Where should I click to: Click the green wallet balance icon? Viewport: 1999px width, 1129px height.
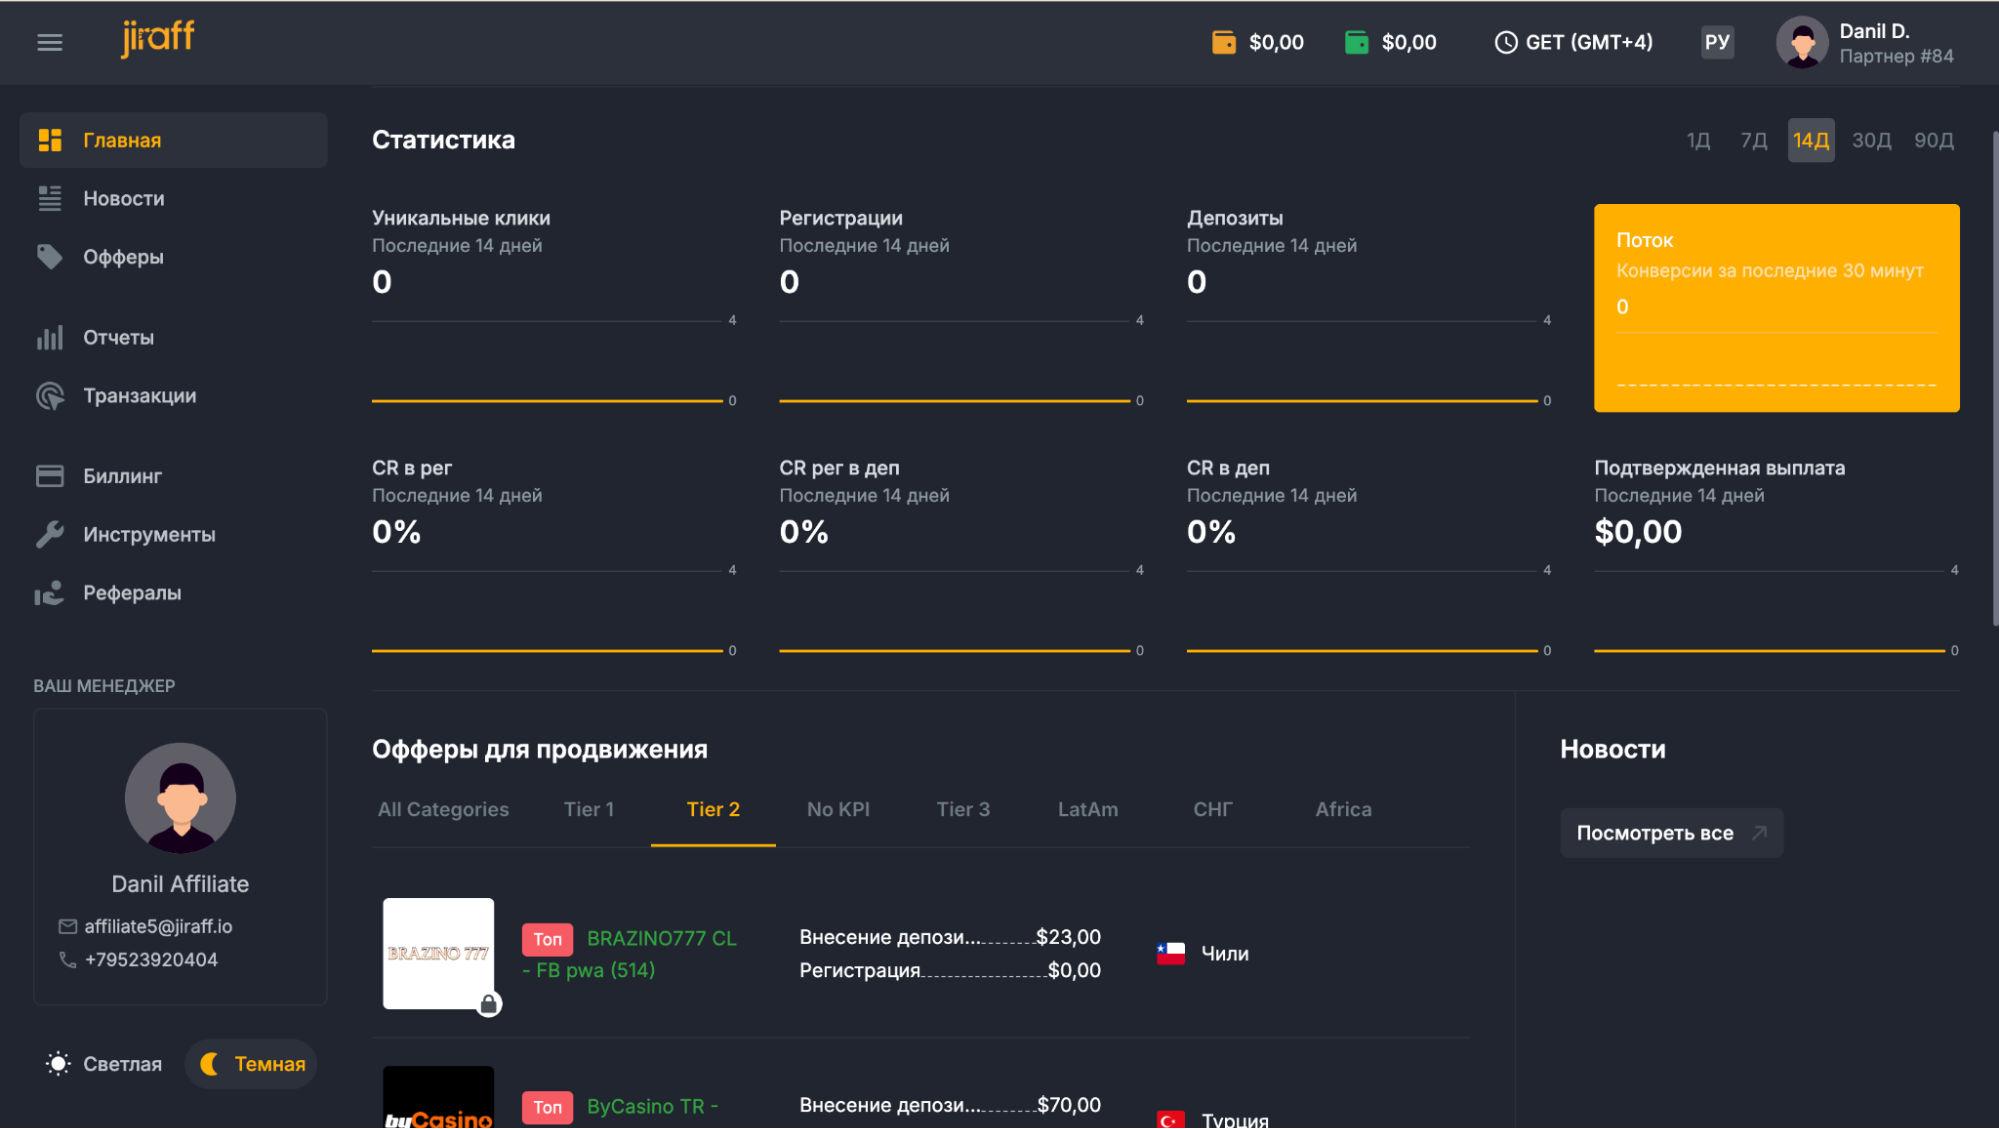pos(1357,42)
